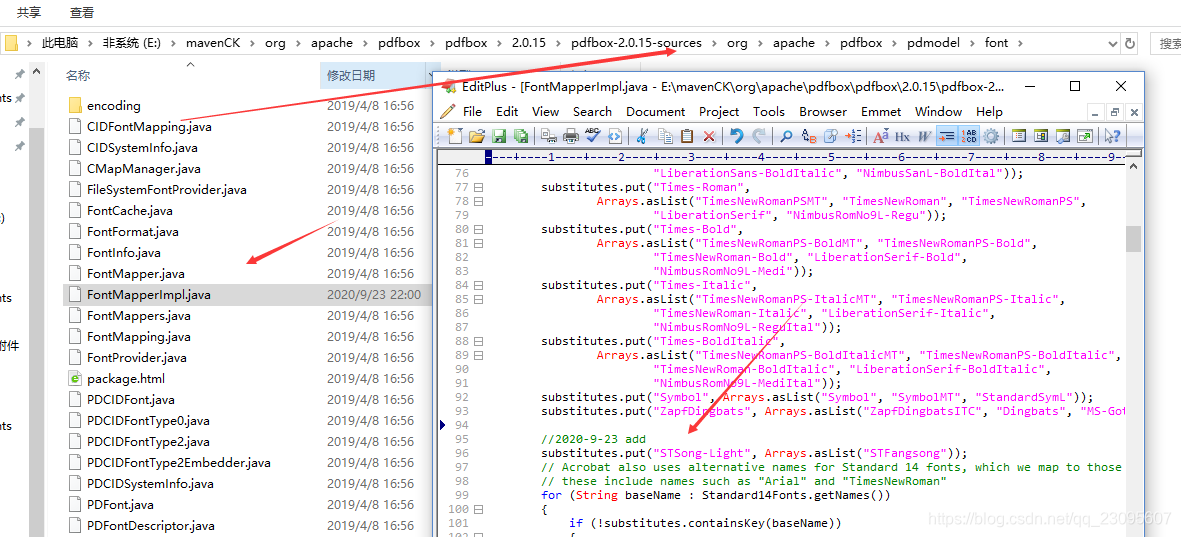The height and width of the screenshot is (537, 1181).
Task: Open the Project menu
Action: click(x=719, y=111)
